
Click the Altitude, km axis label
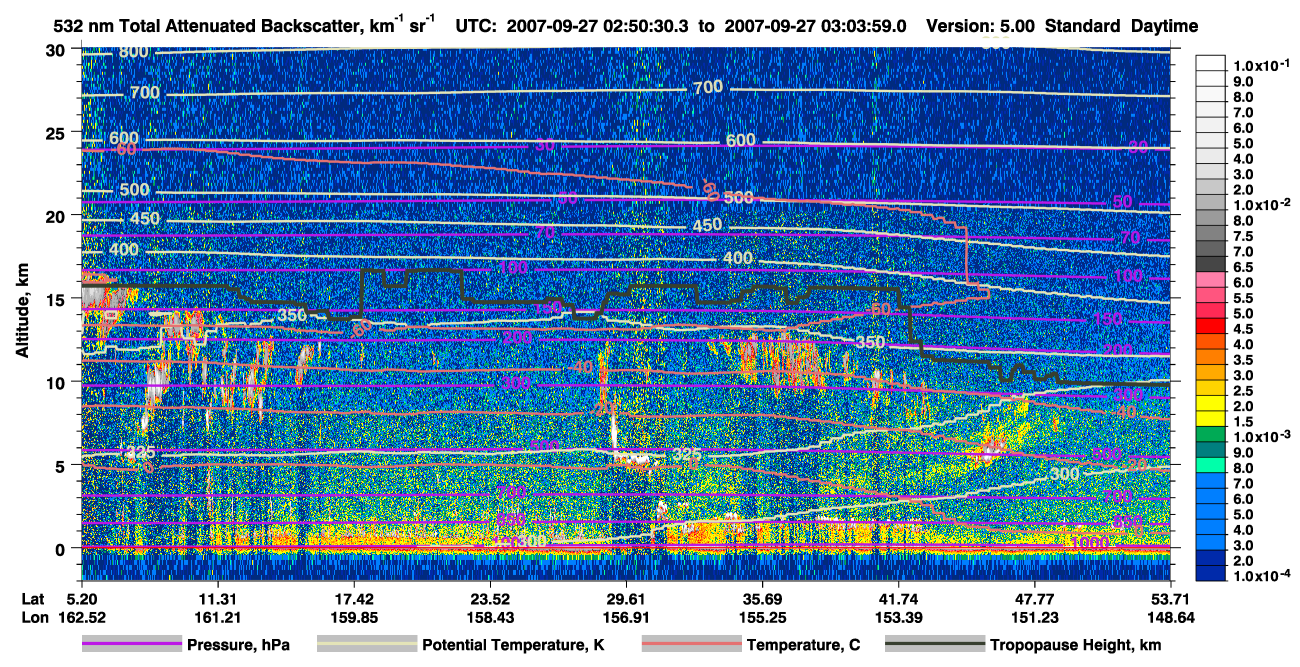pos(22,313)
